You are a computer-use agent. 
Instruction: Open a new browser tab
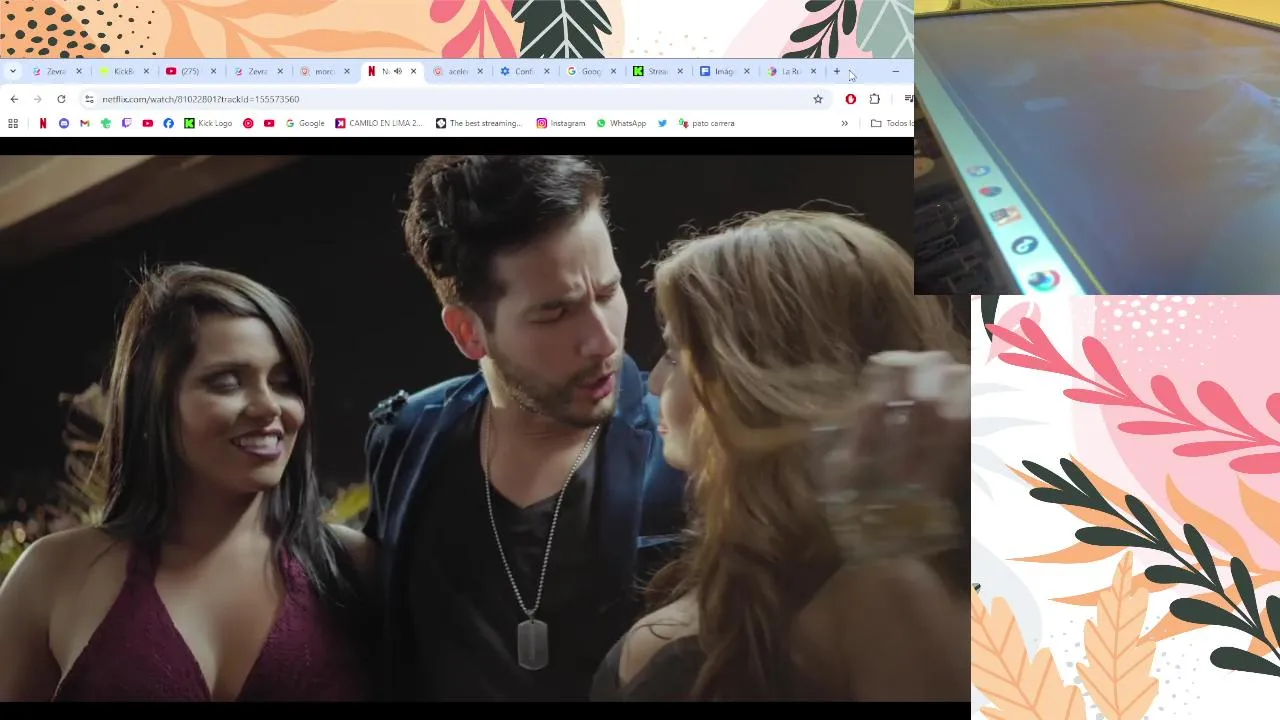pyautogui.click(x=837, y=71)
